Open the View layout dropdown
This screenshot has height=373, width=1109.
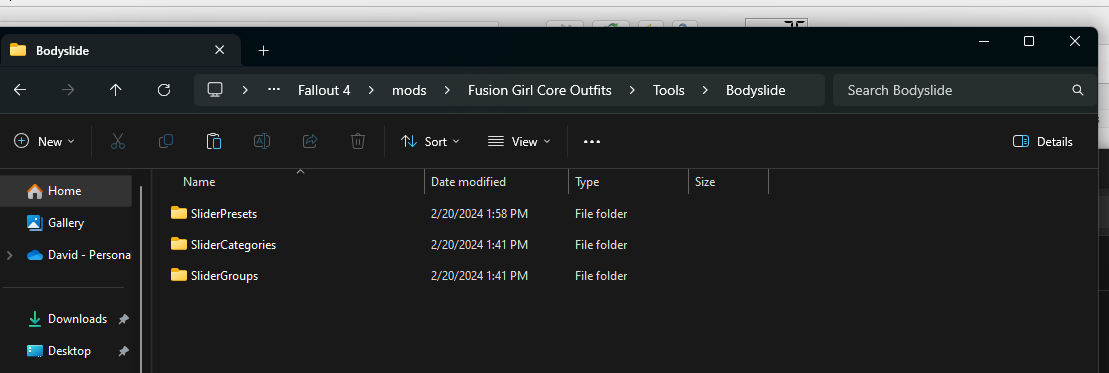[x=519, y=142]
